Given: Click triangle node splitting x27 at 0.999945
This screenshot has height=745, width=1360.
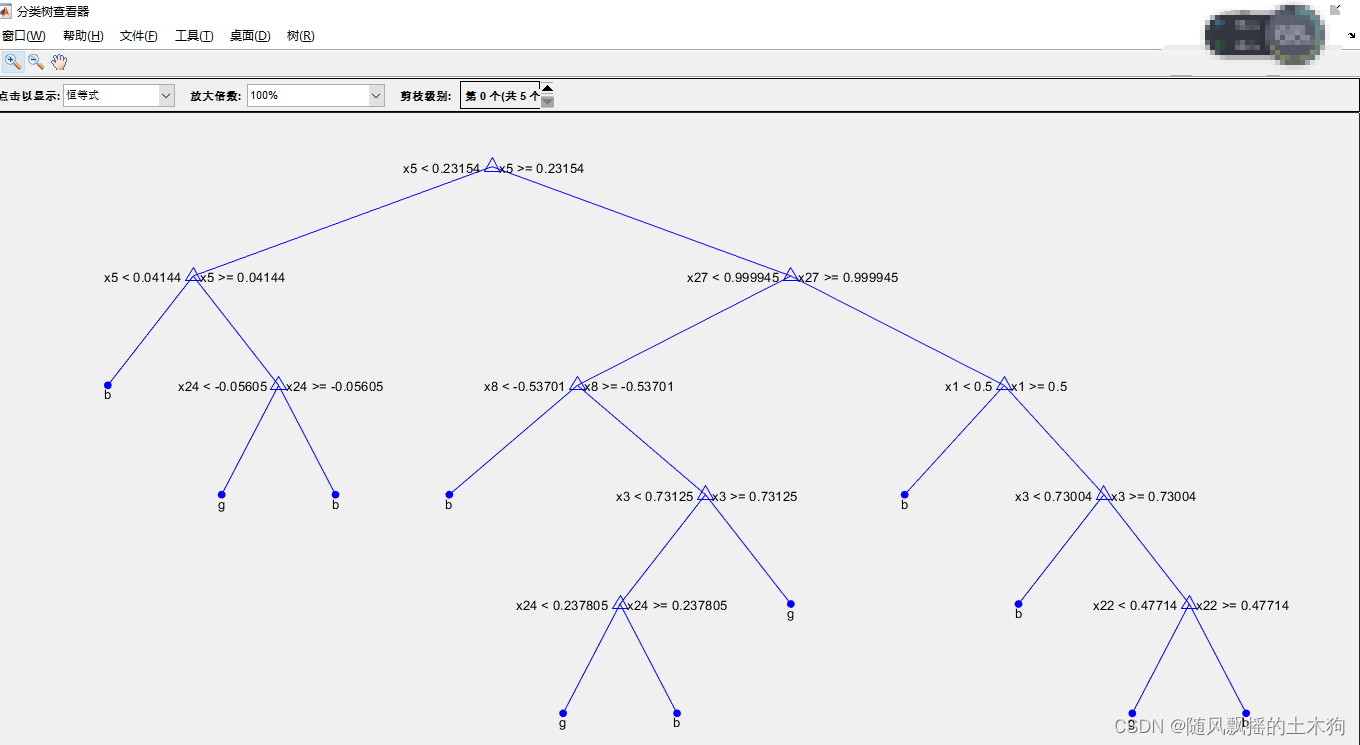Looking at the screenshot, I should coord(790,275).
